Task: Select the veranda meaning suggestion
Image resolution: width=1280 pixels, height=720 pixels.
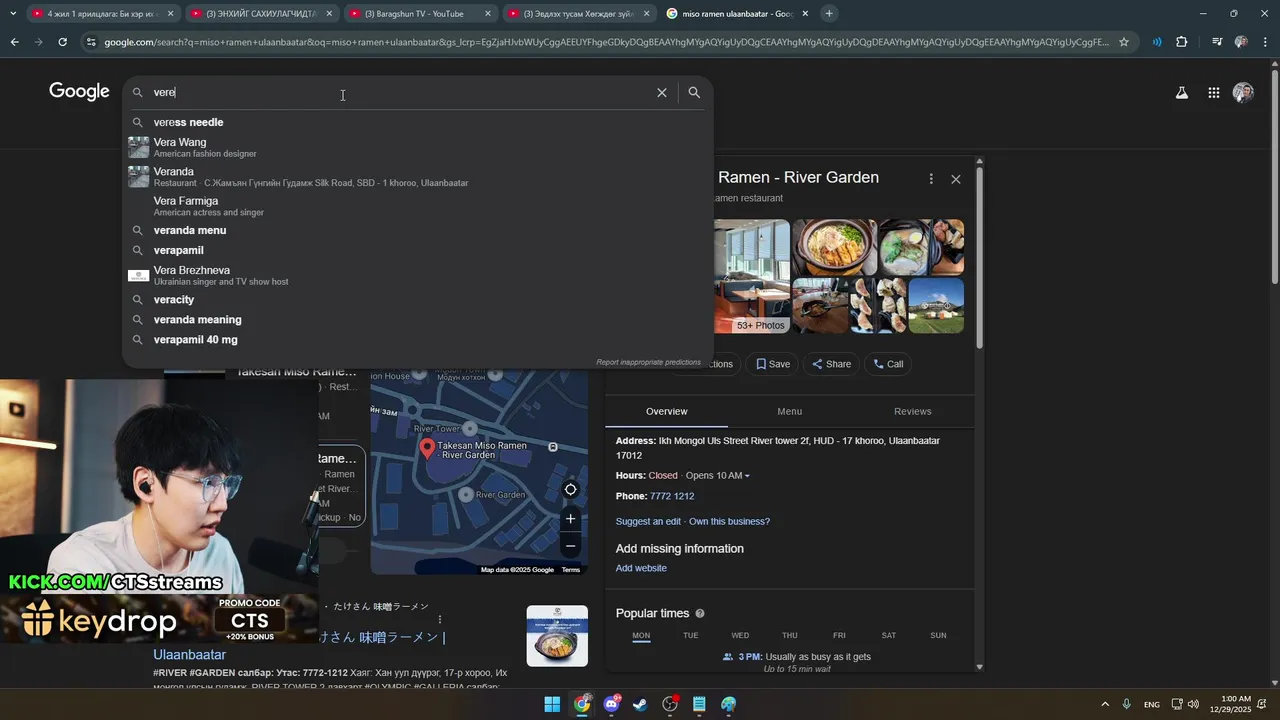Action: [x=418, y=320]
